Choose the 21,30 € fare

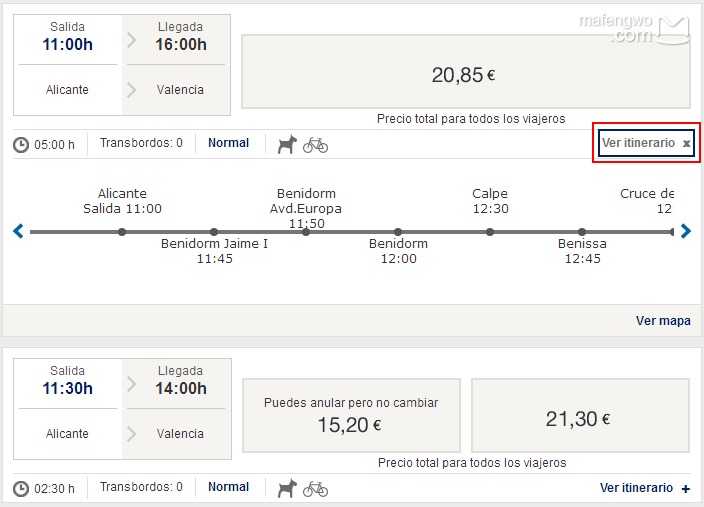[x=580, y=419]
